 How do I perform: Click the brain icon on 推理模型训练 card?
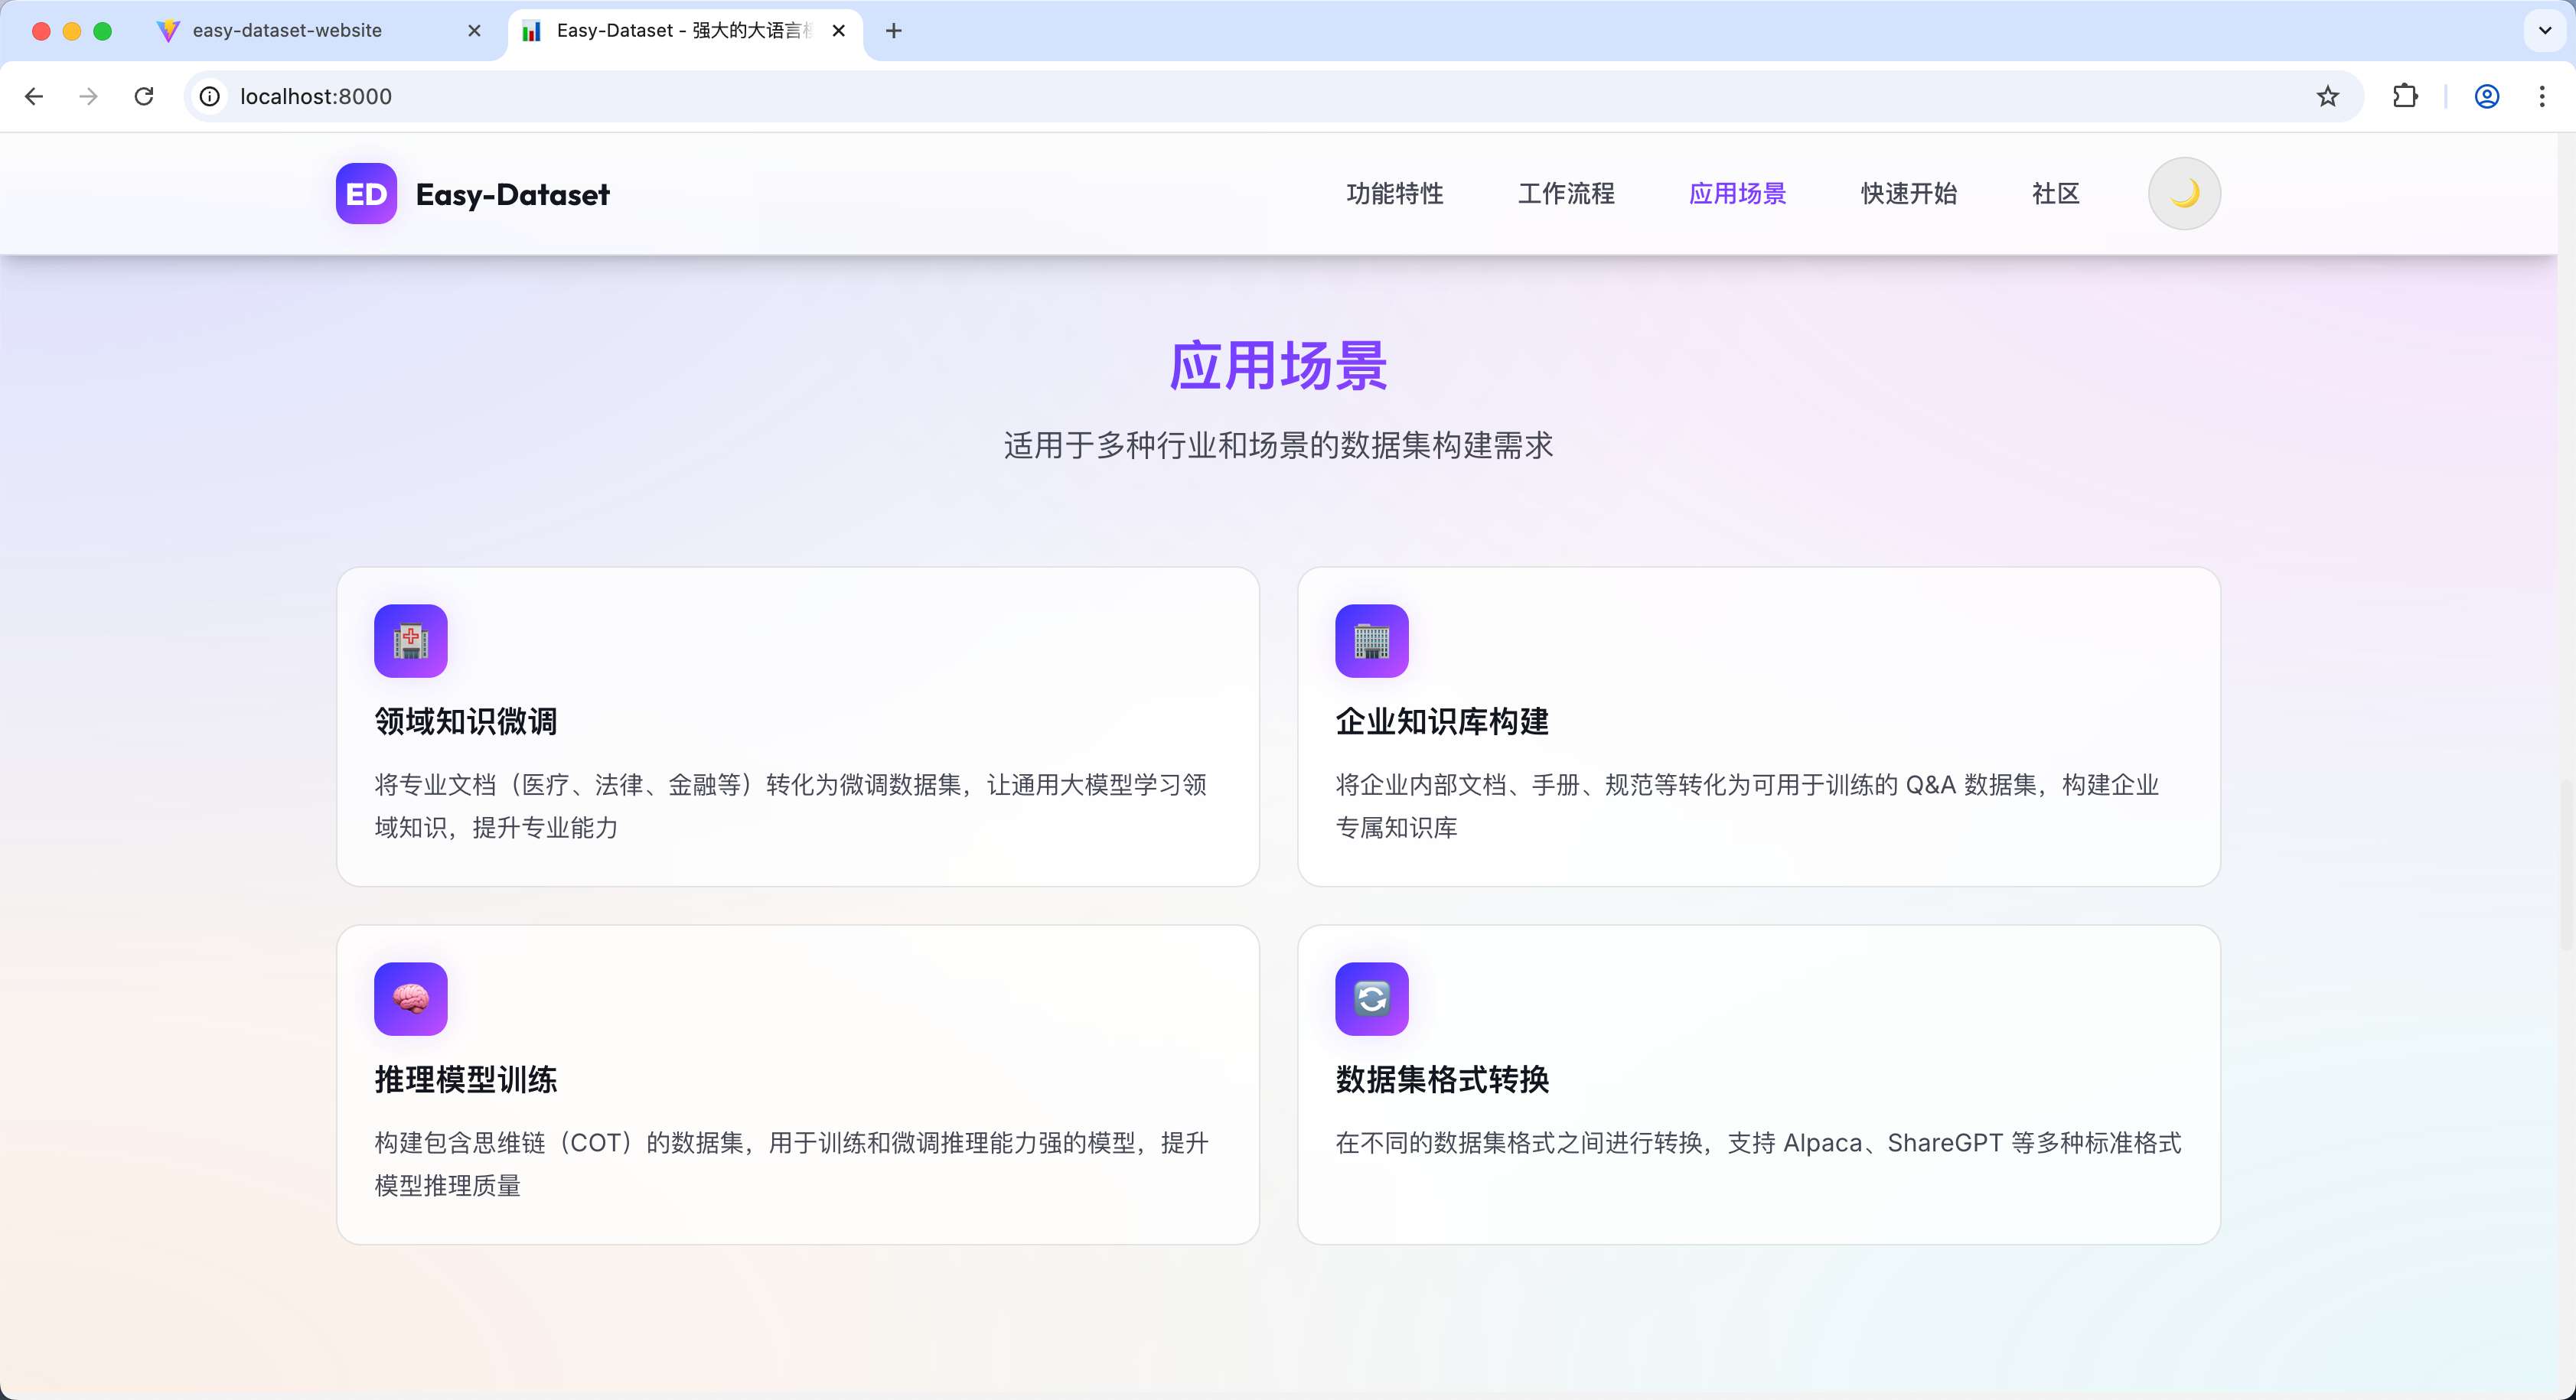click(x=411, y=999)
